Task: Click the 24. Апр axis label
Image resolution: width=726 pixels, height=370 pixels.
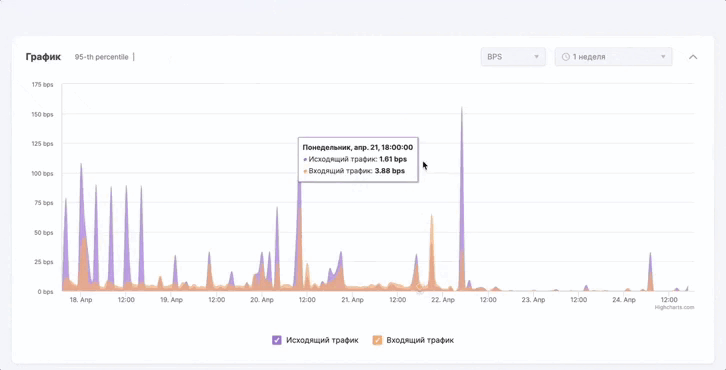Action: coord(624,300)
